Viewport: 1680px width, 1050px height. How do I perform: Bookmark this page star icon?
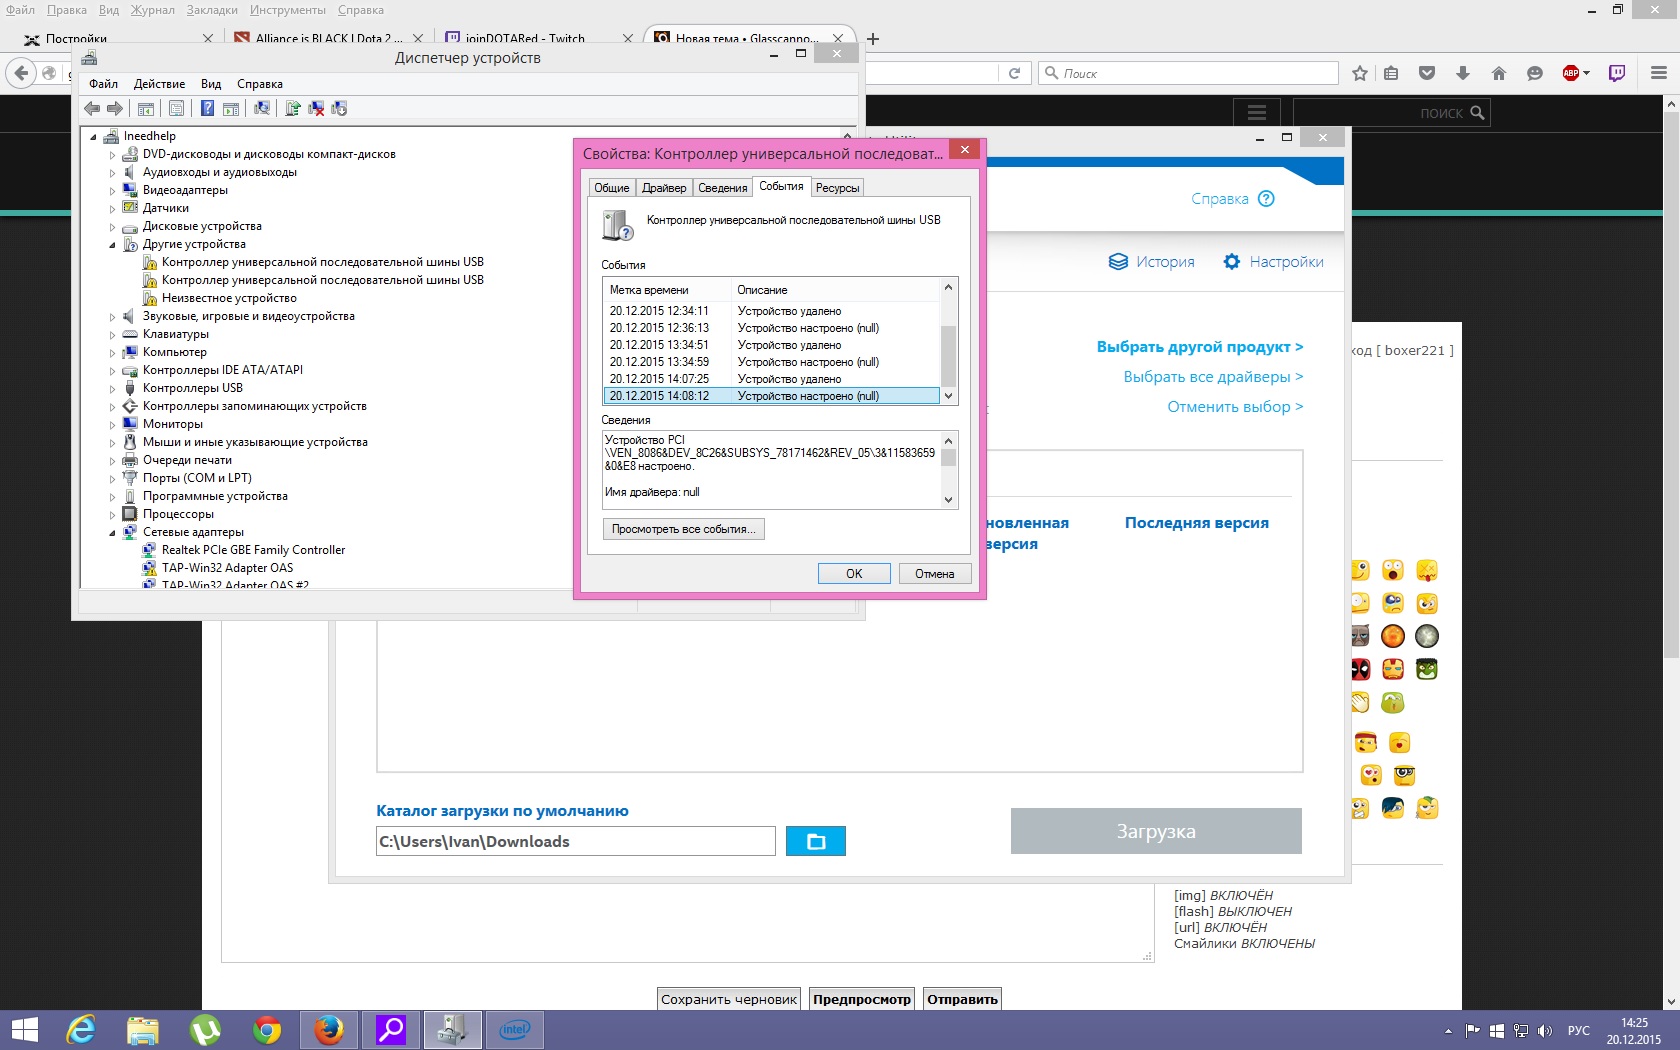click(1360, 73)
